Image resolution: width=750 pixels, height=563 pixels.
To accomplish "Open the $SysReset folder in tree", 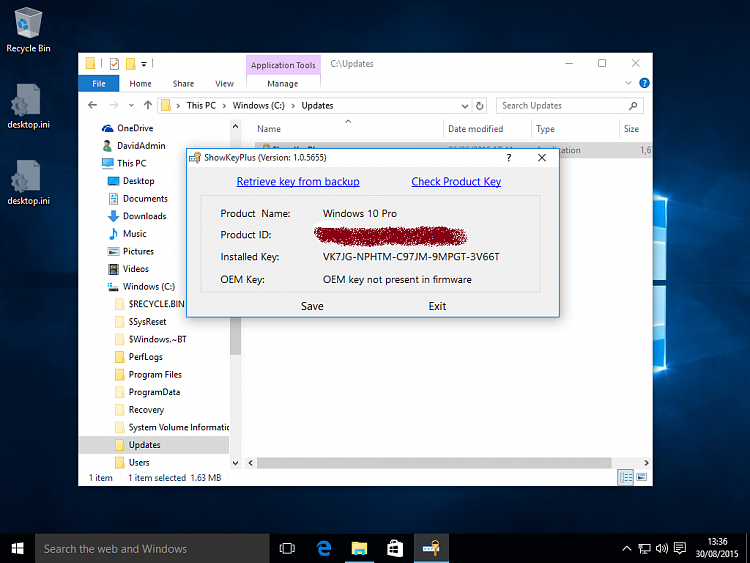I will pyautogui.click(x=141, y=322).
